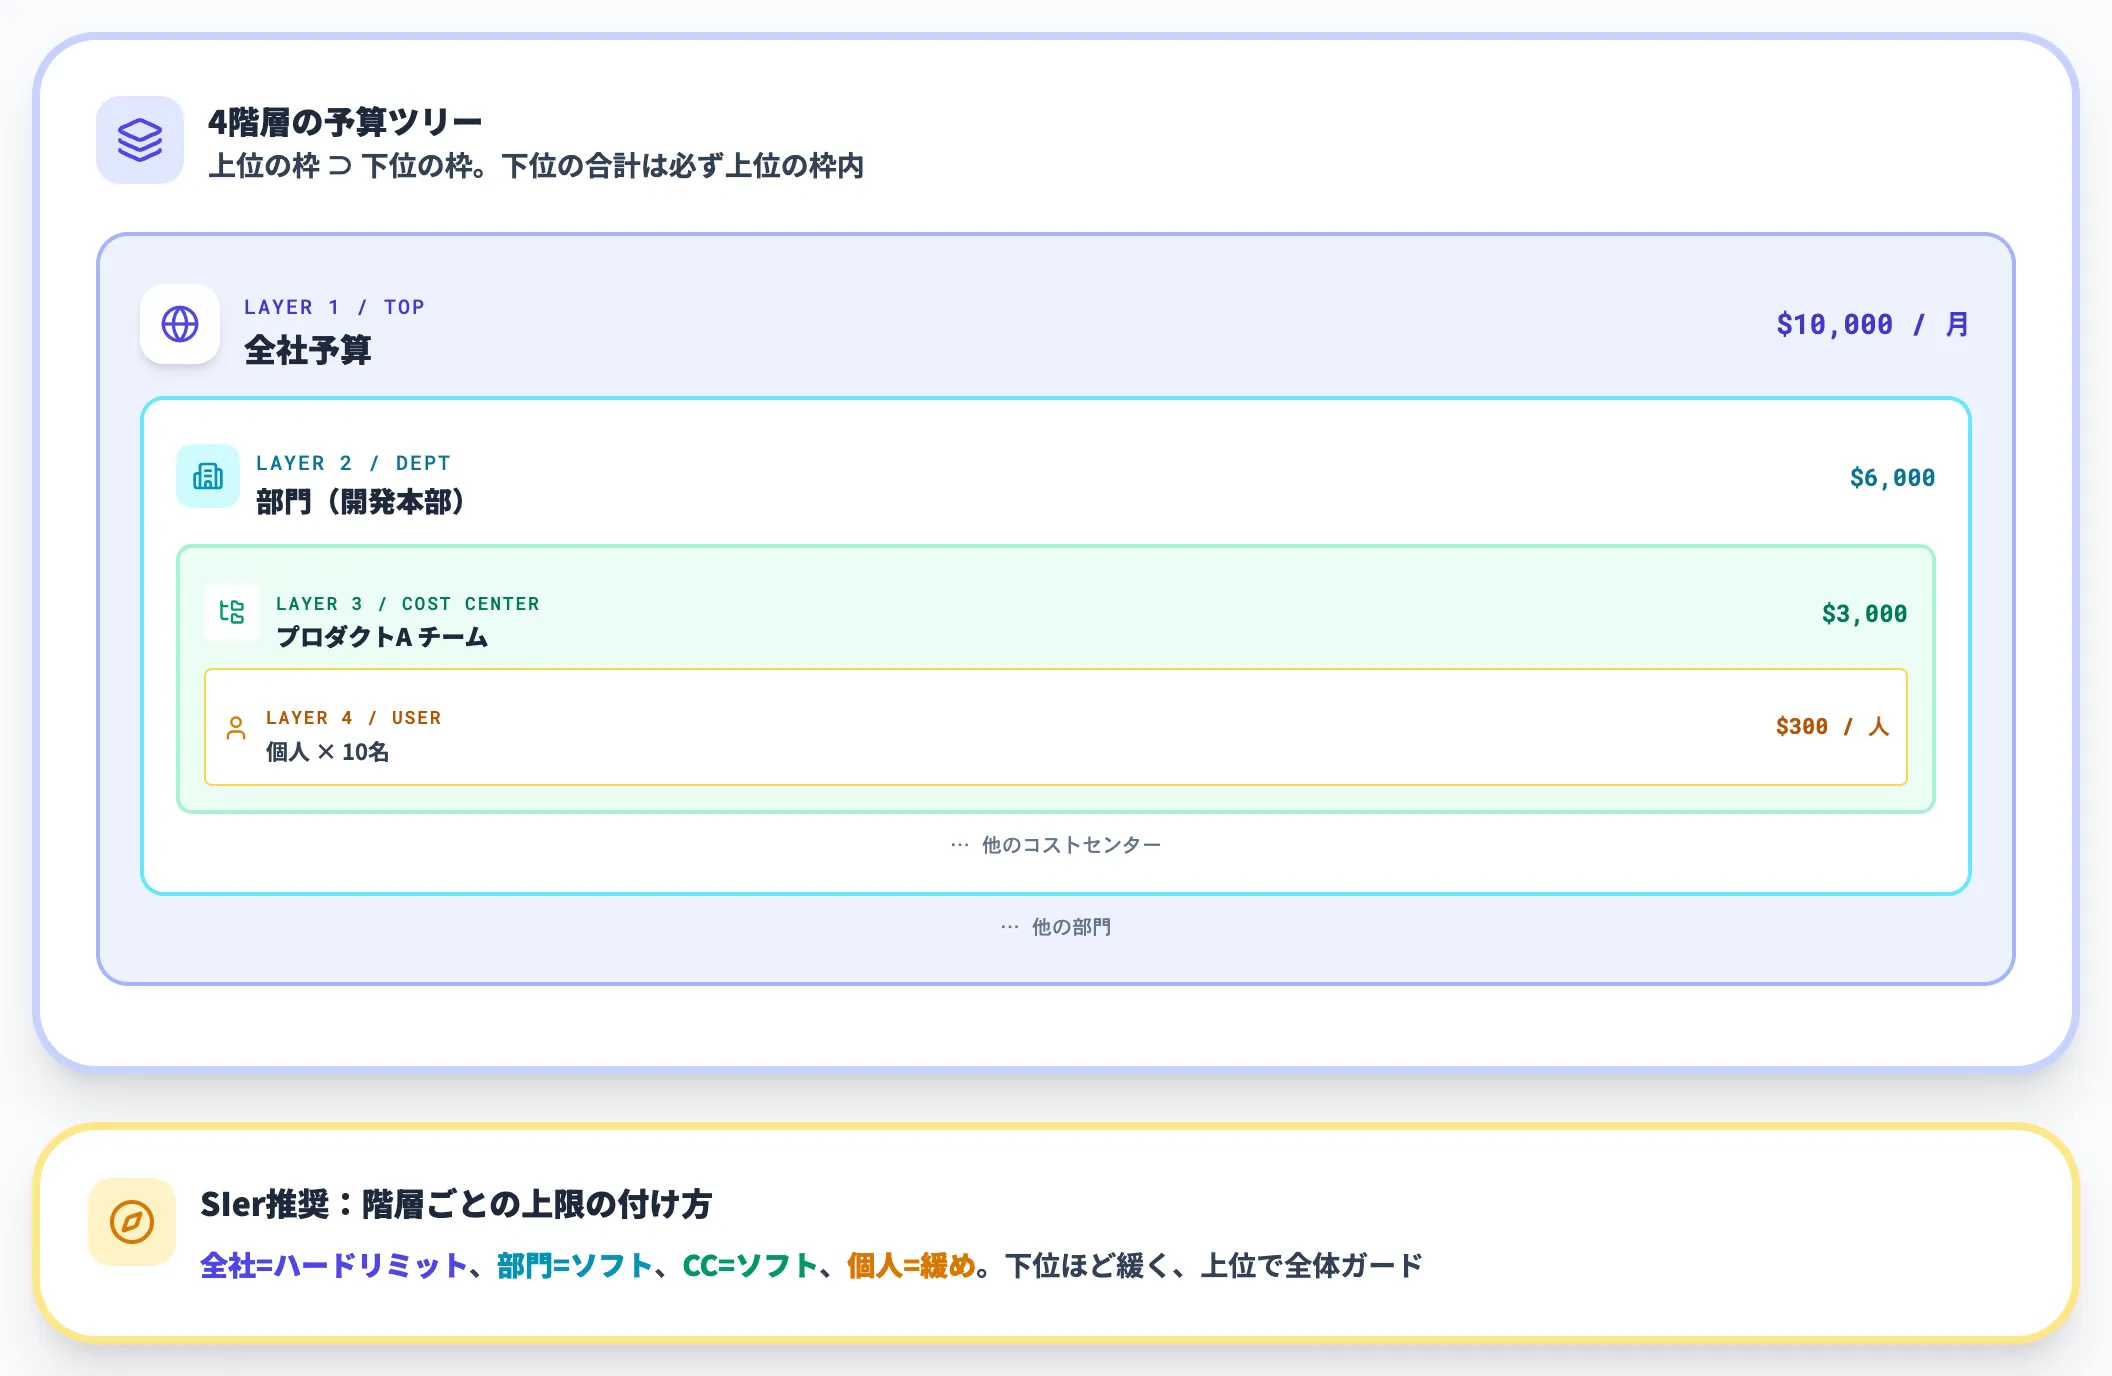
Task: Select the LAYER 2 / DEPT label
Action: click(352, 462)
